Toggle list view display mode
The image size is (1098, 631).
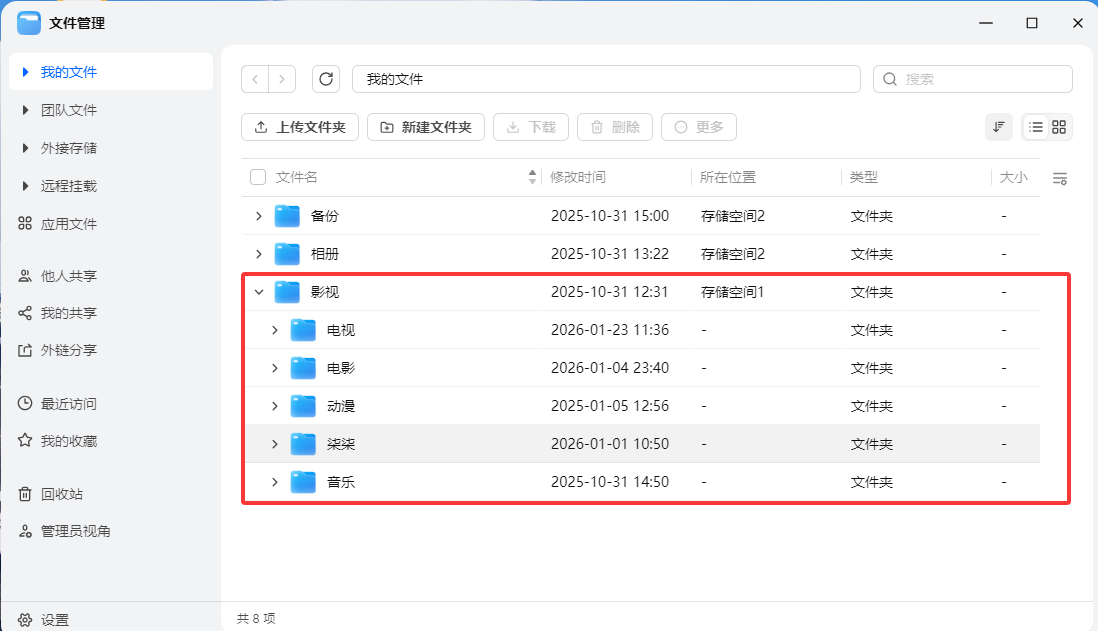pyautogui.click(x=1037, y=127)
